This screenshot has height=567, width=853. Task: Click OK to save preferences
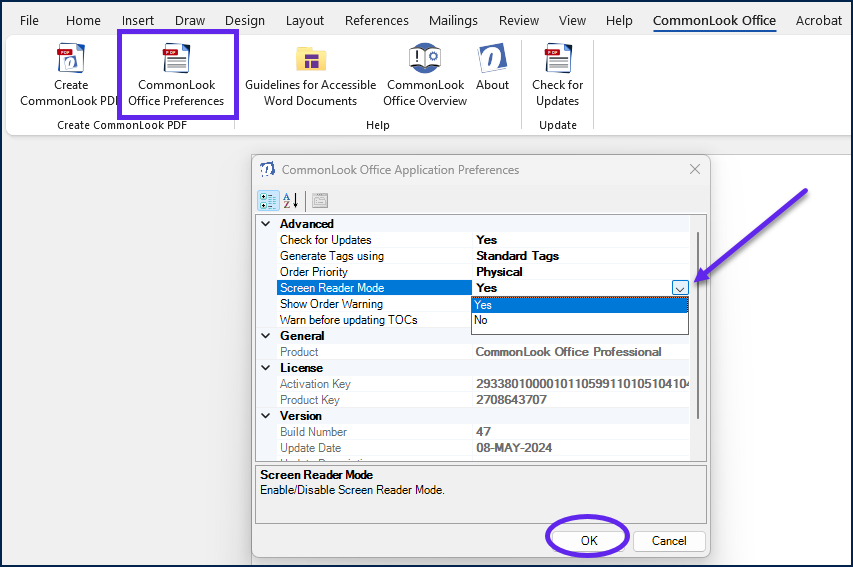[589, 540]
